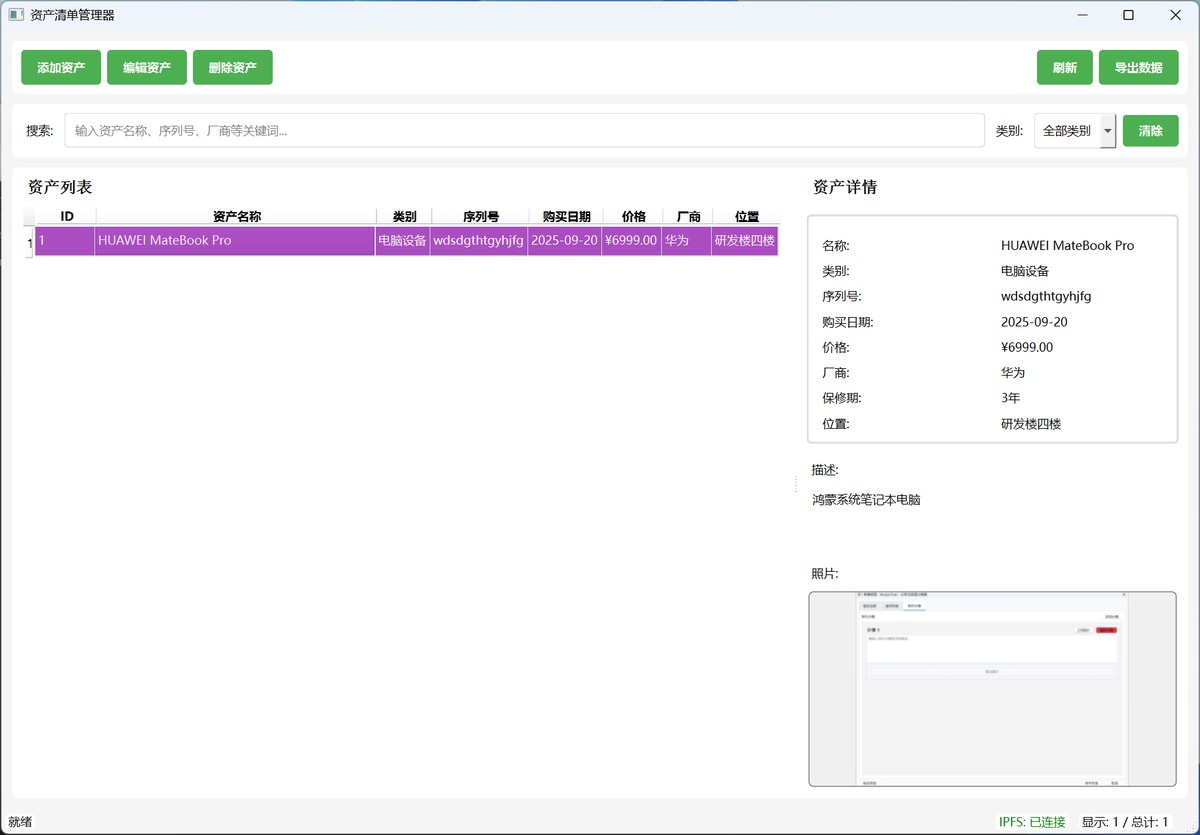Click the asset photo thumbnail
Image resolution: width=1200 pixels, height=835 pixels.
[x=992, y=689]
